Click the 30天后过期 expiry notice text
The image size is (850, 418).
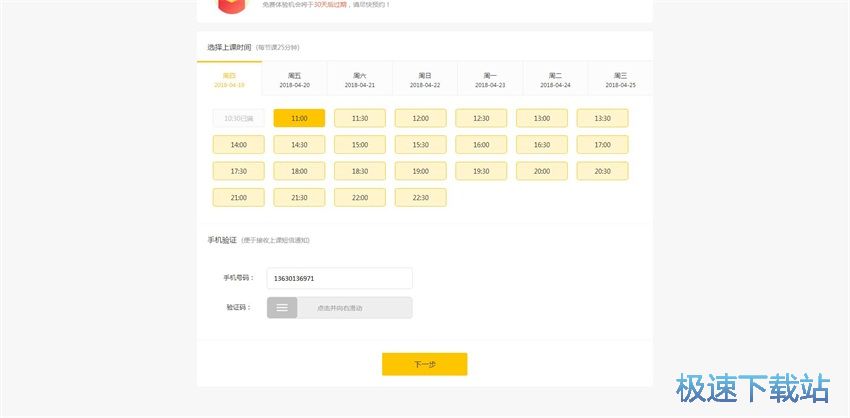tap(330, 4)
